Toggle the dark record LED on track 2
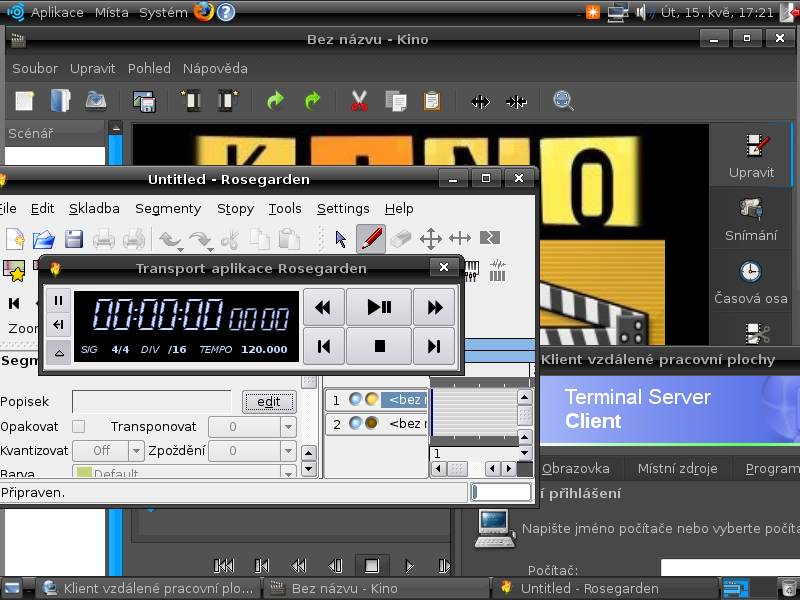Image resolution: width=800 pixels, height=600 pixels. [x=371, y=423]
